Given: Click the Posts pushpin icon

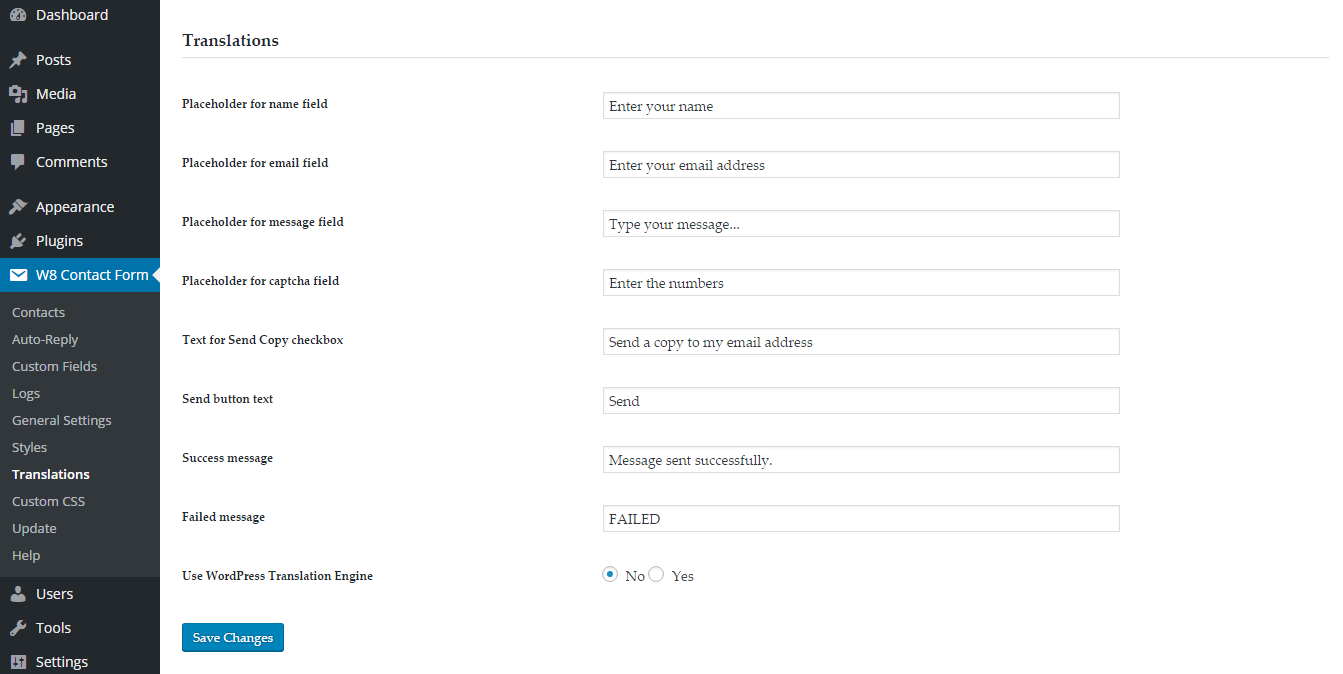Looking at the screenshot, I should [18, 60].
